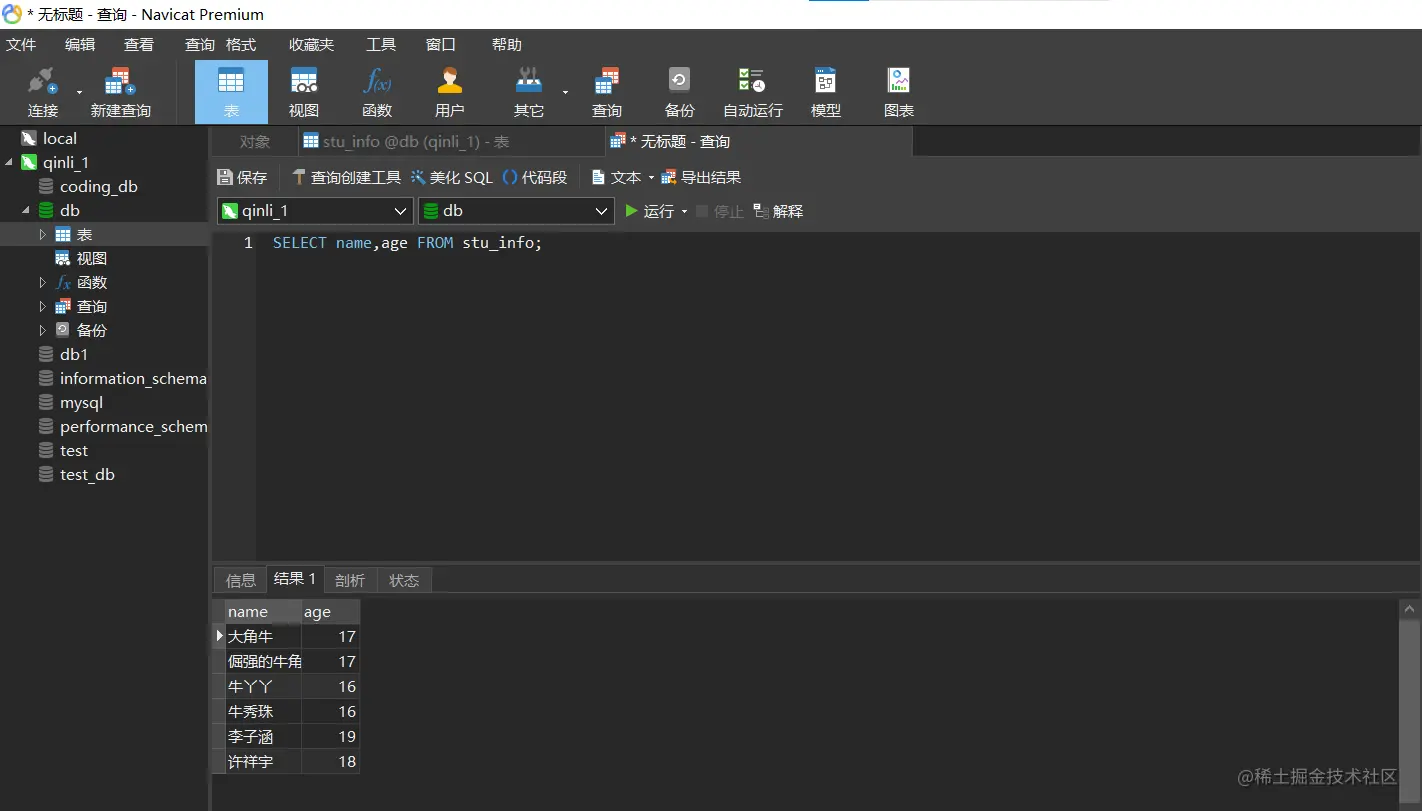Click the 导出结果 export result button
Screen dimensions: 1422x811
tap(701, 177)
